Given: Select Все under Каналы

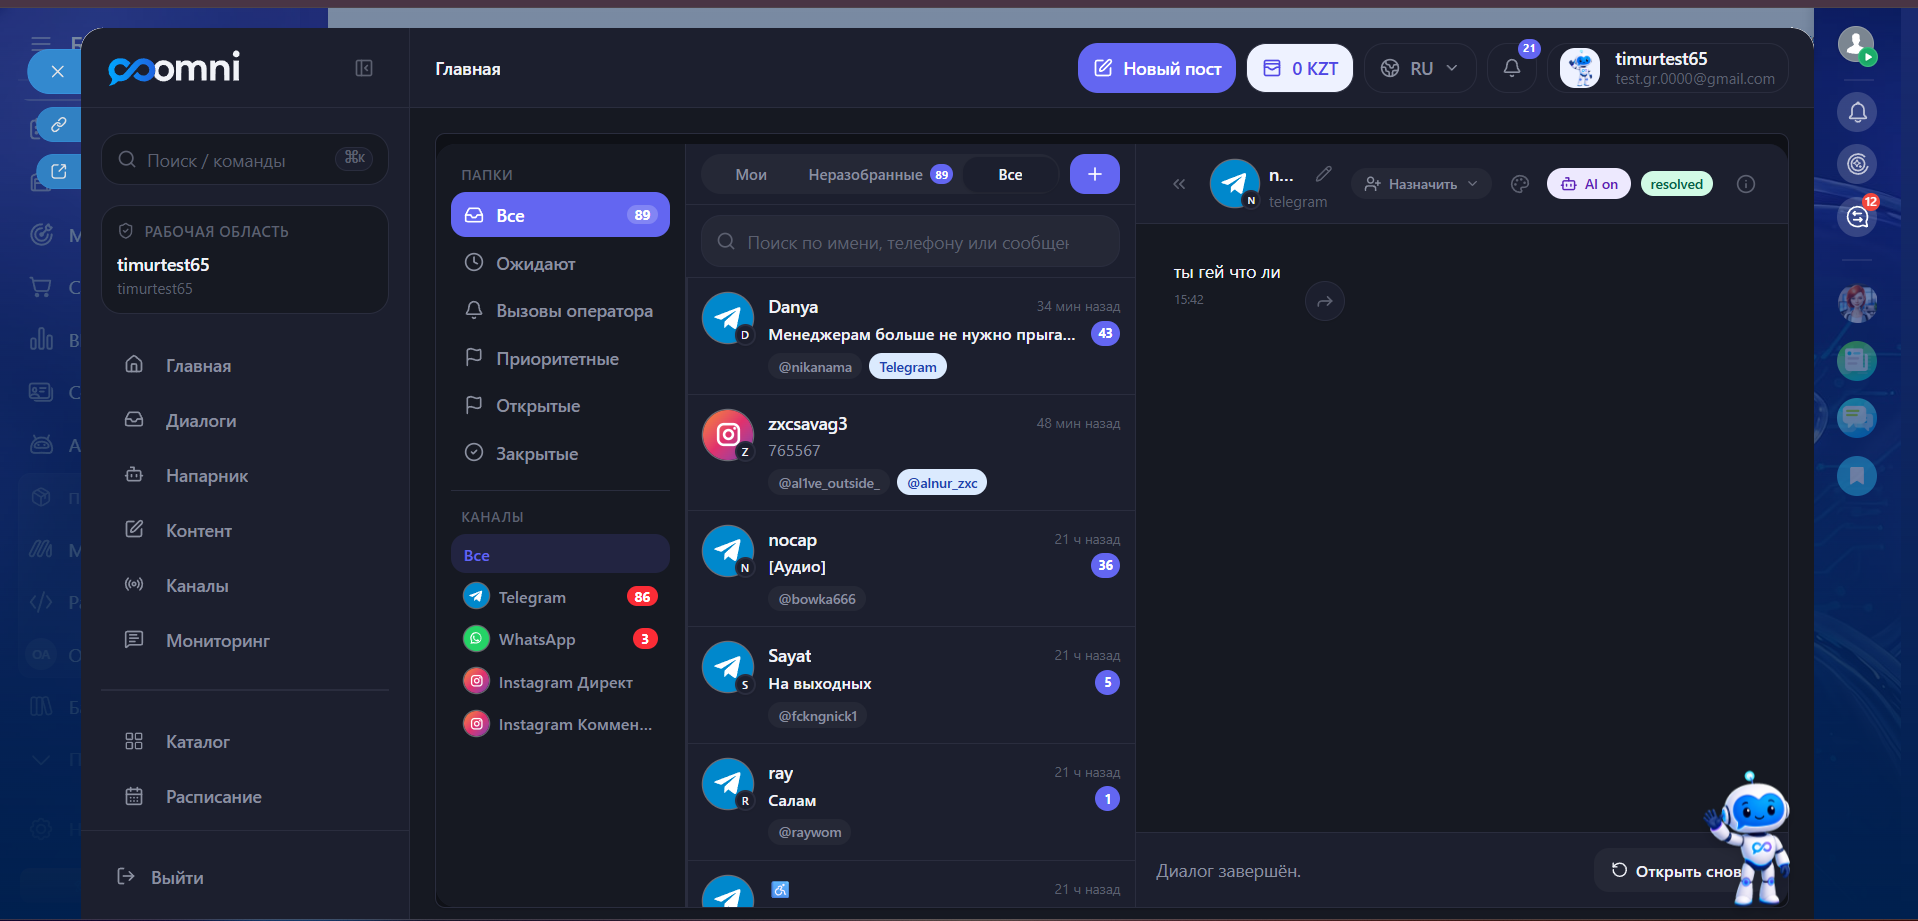Looking at the screenshot, I should click(560, 555).
